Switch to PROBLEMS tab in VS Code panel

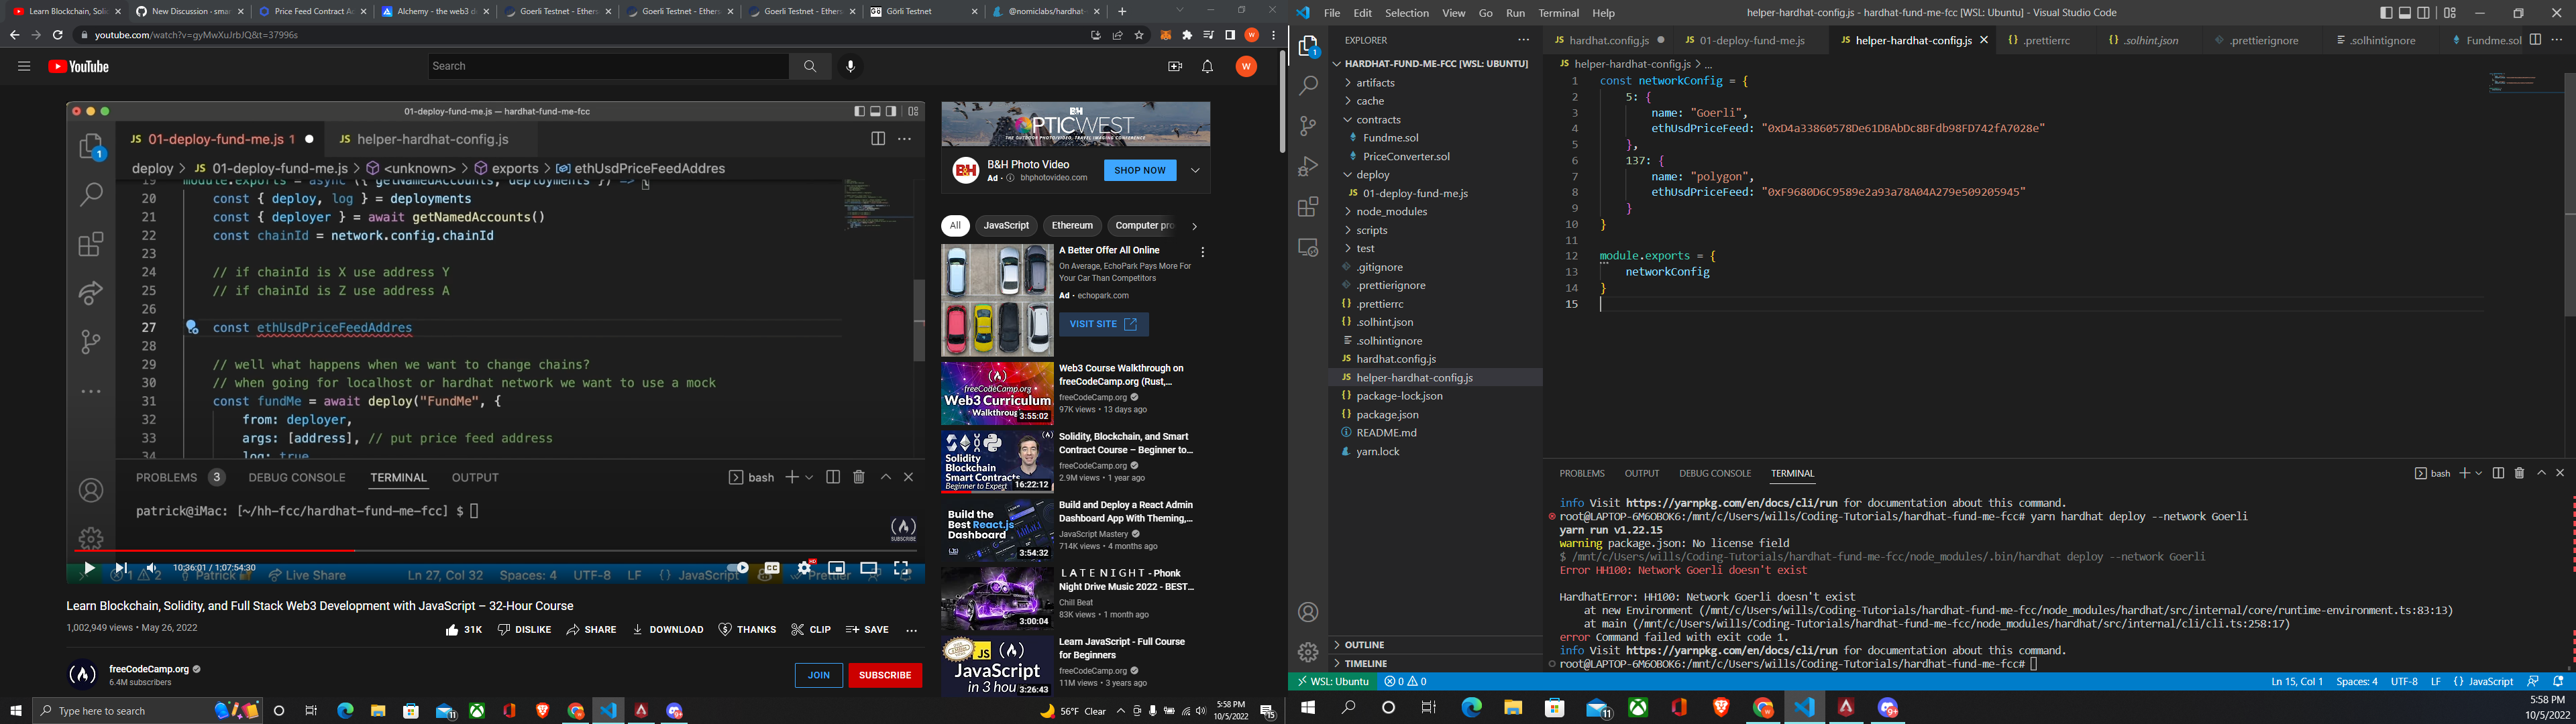pos(1581,473)
